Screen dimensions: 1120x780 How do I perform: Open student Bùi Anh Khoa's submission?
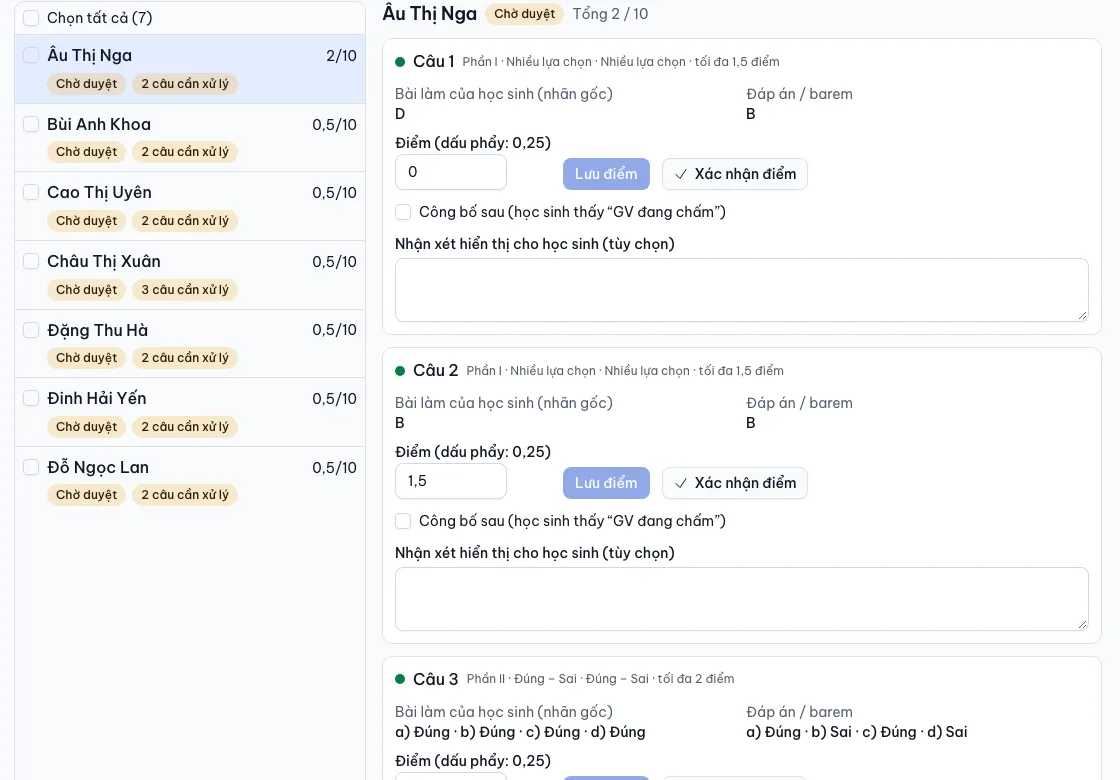click(190, 138)
